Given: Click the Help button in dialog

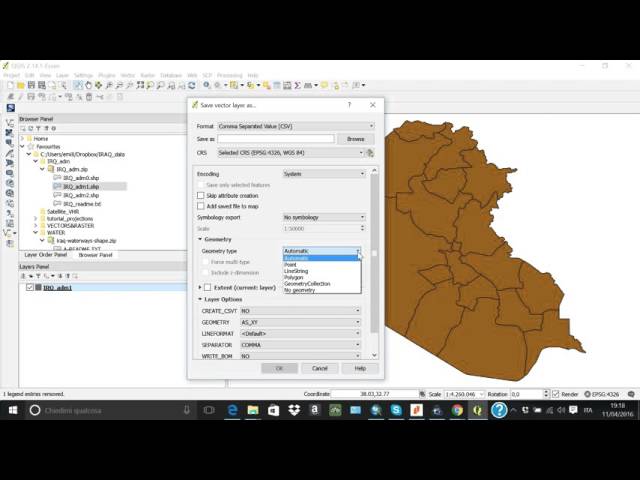Looking at the screenshot, I should 360,368.
